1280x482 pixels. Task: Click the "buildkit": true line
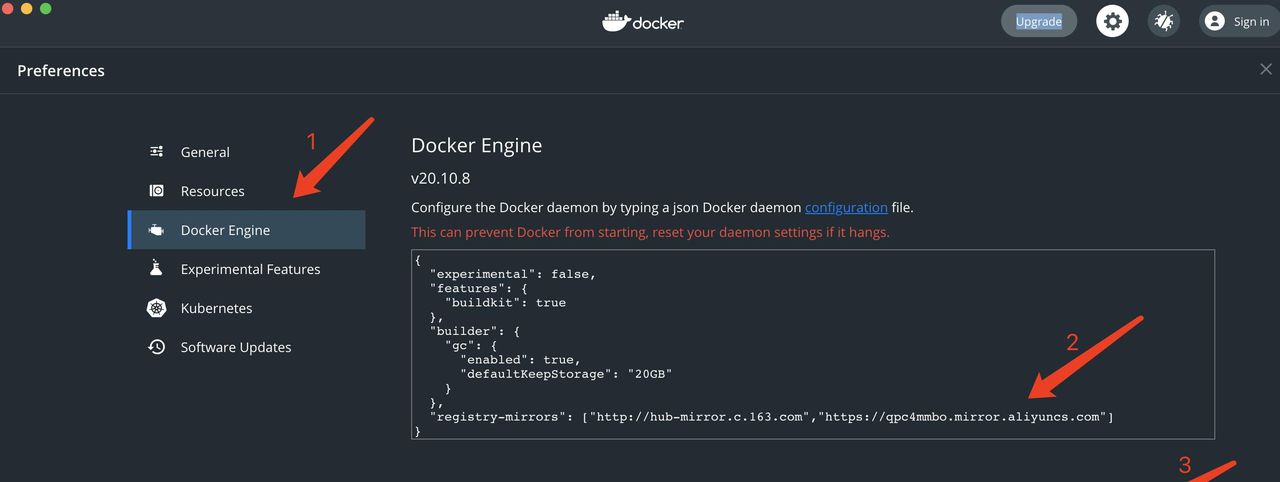click(505, 302)
